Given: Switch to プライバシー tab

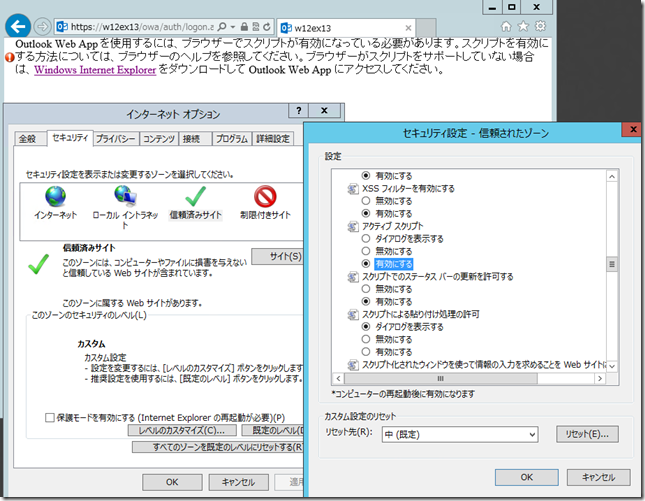Looking at the screenshot, I should 116,139.
